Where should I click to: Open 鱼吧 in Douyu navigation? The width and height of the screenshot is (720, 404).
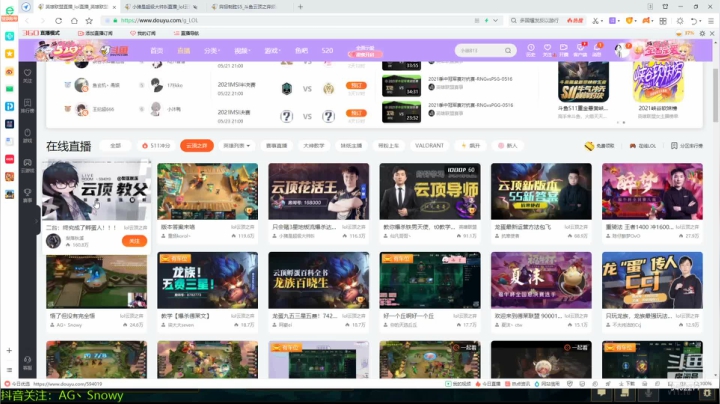301,50
